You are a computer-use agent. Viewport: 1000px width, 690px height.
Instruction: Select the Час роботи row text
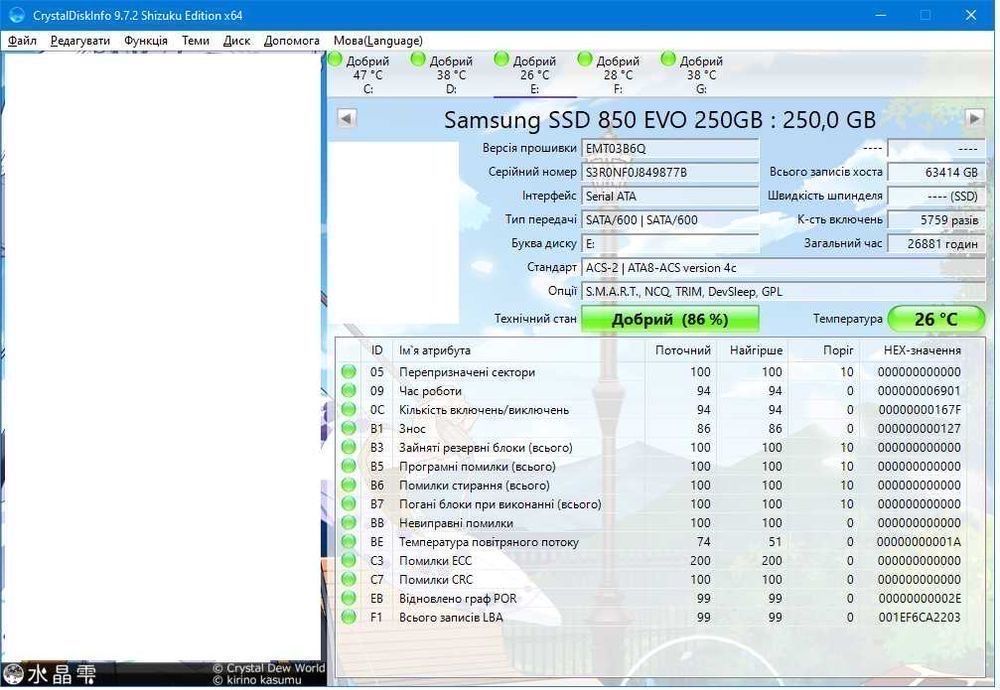[x=430, y=391]
